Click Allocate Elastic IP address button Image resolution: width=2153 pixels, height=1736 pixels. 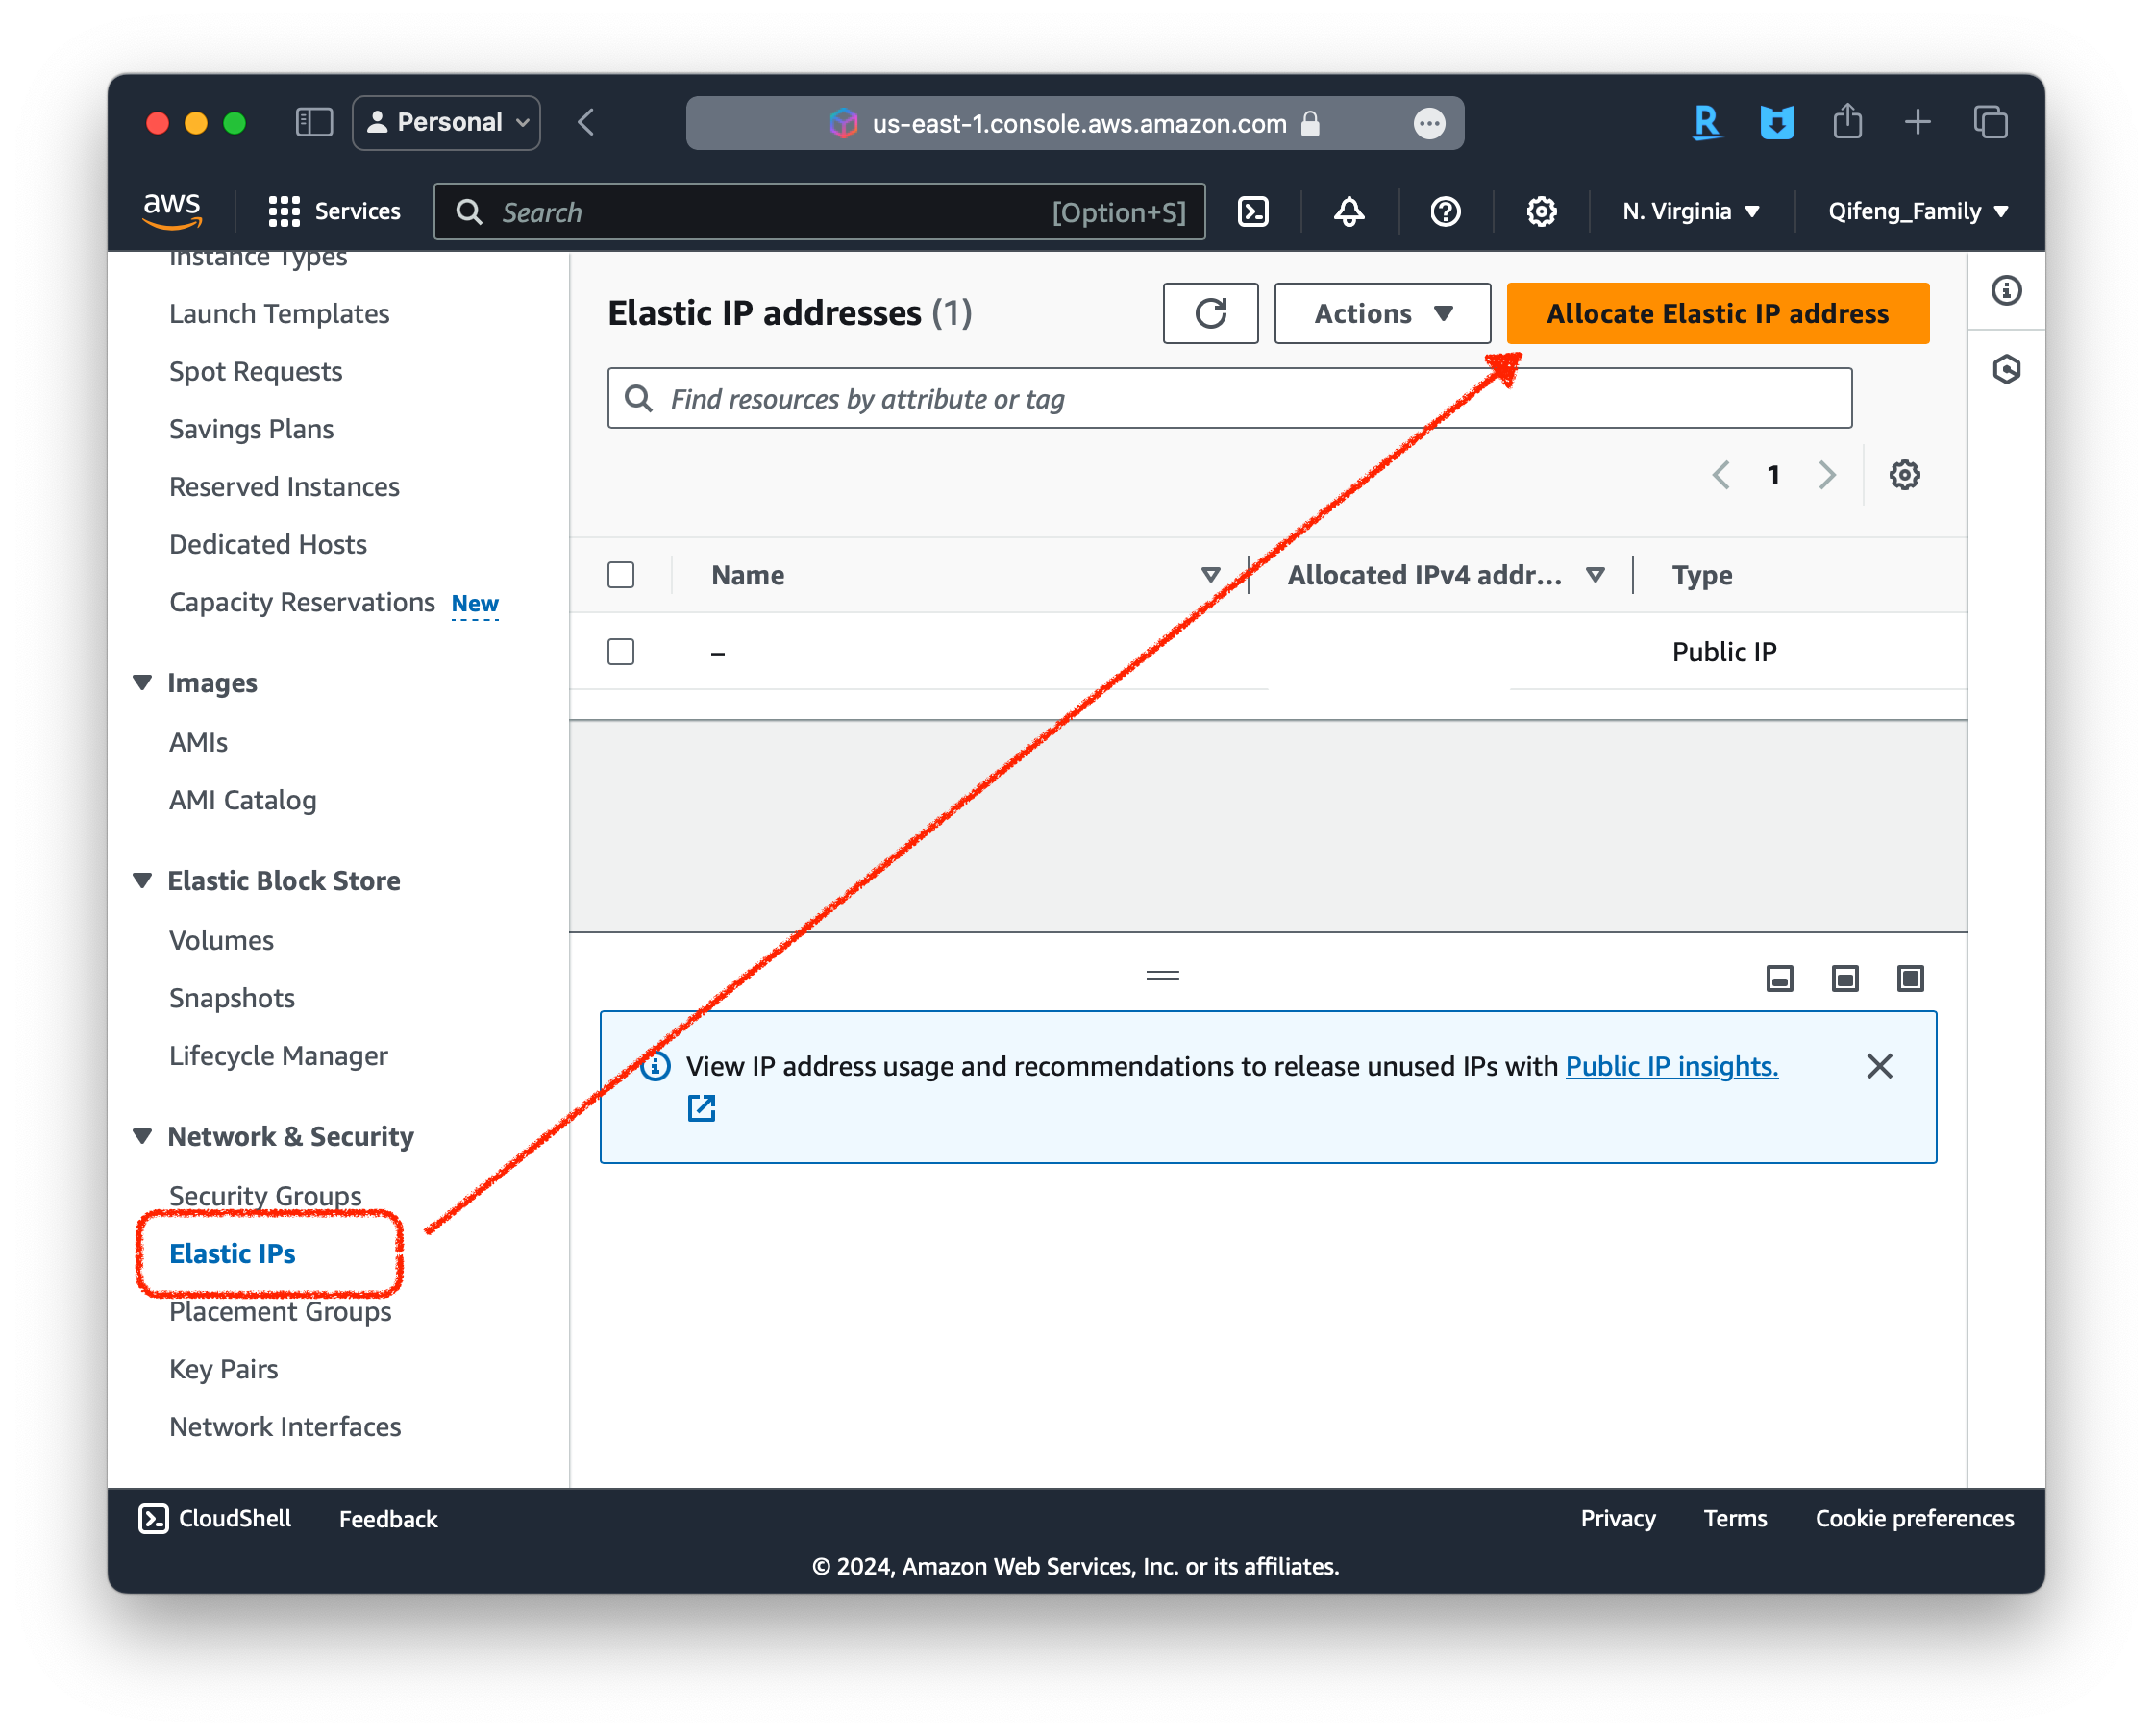pos(1718,313)
